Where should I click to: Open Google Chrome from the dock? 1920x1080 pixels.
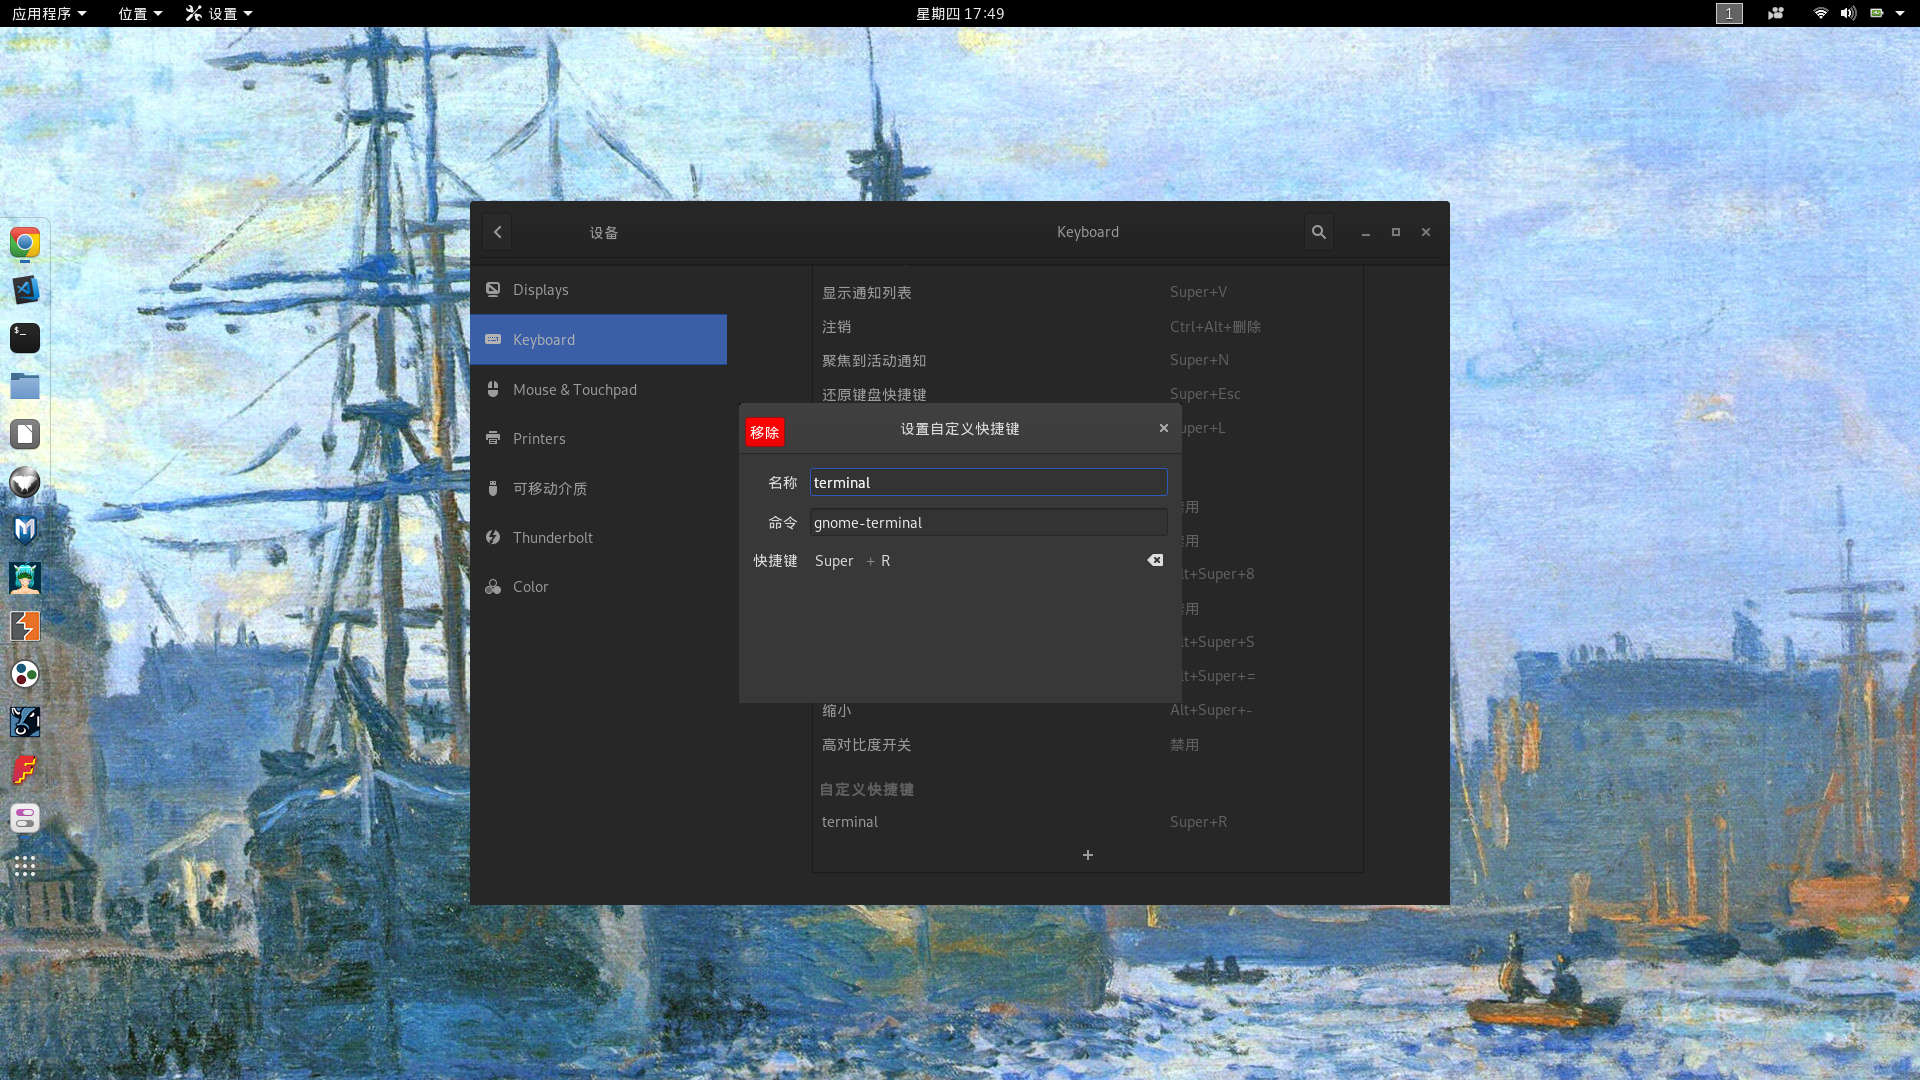(25, 242)
